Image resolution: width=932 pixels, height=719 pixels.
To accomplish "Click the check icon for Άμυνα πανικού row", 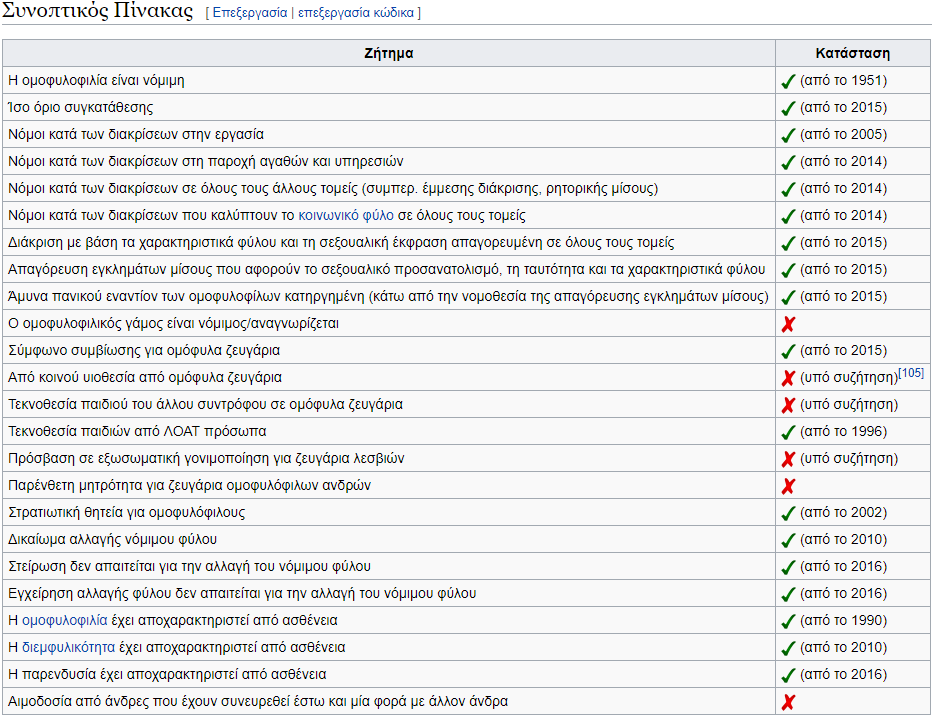I will 788,297.
